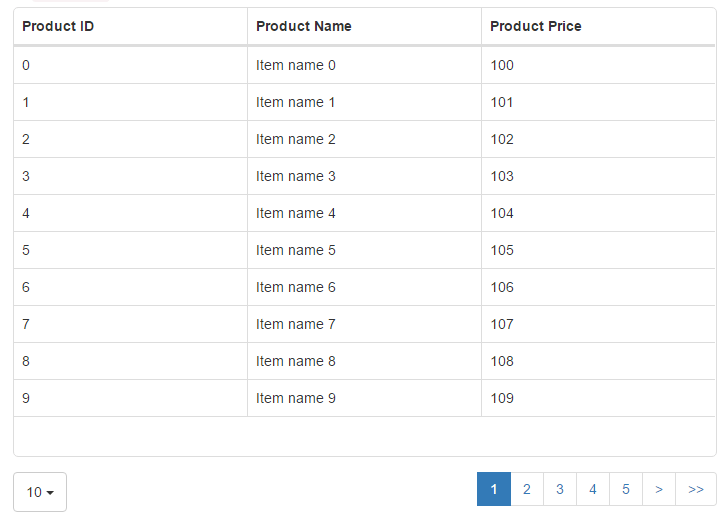The width and height of the screenshot is (725, 521).
Task: Select Product ID cell 9
Action: point(130,398)
